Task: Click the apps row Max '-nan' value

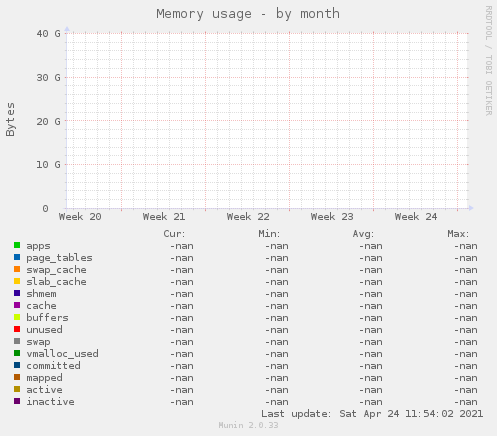Action: coord(466,246)
